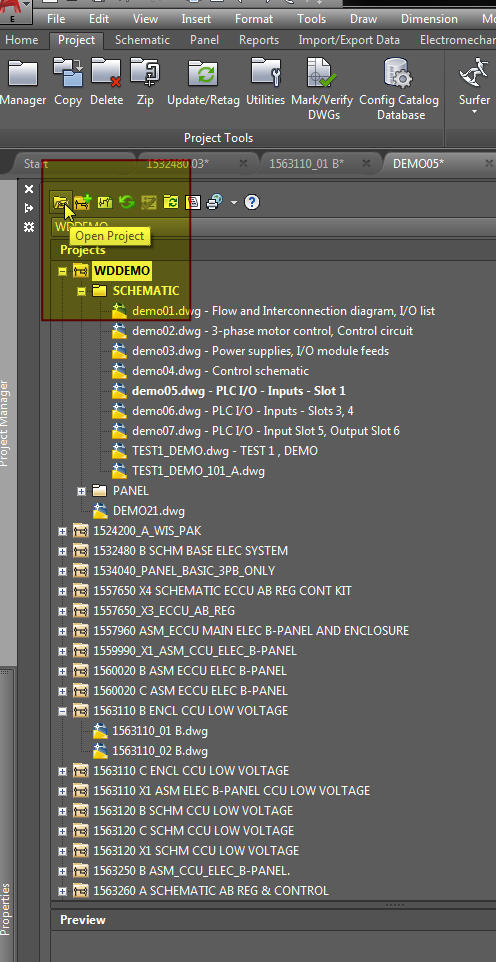
Task: Toggle auto-hide on the Project Manager palette
Action: point(28,208)
